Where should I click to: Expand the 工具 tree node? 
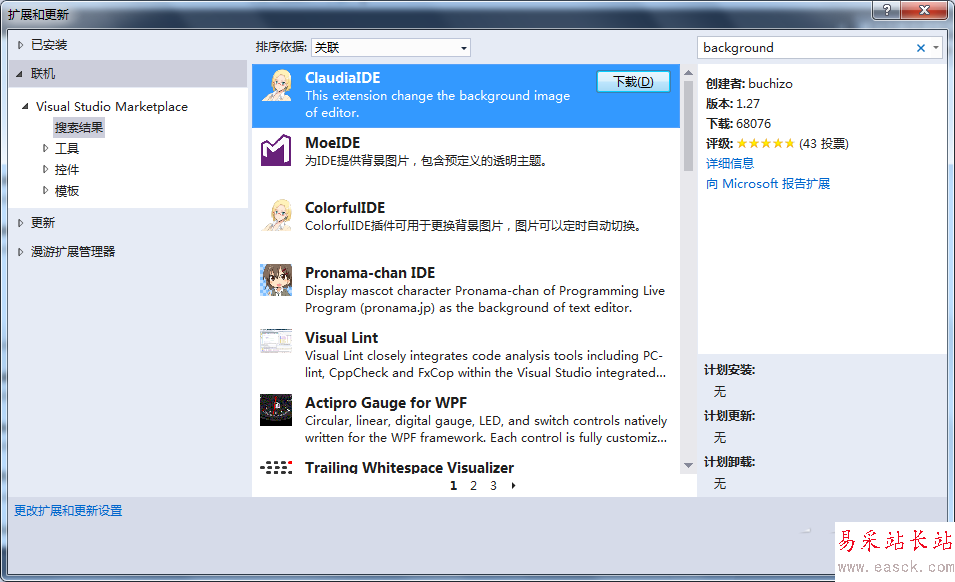[45, 148]
